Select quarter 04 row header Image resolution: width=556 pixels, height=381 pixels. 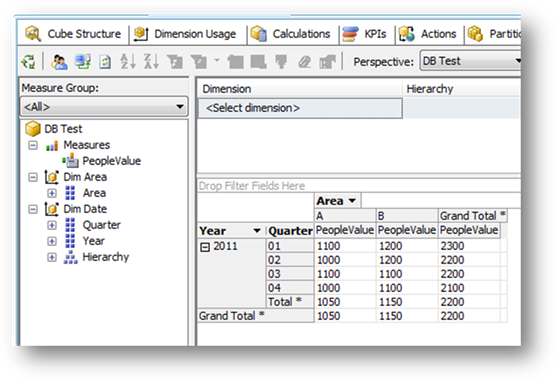290,288
